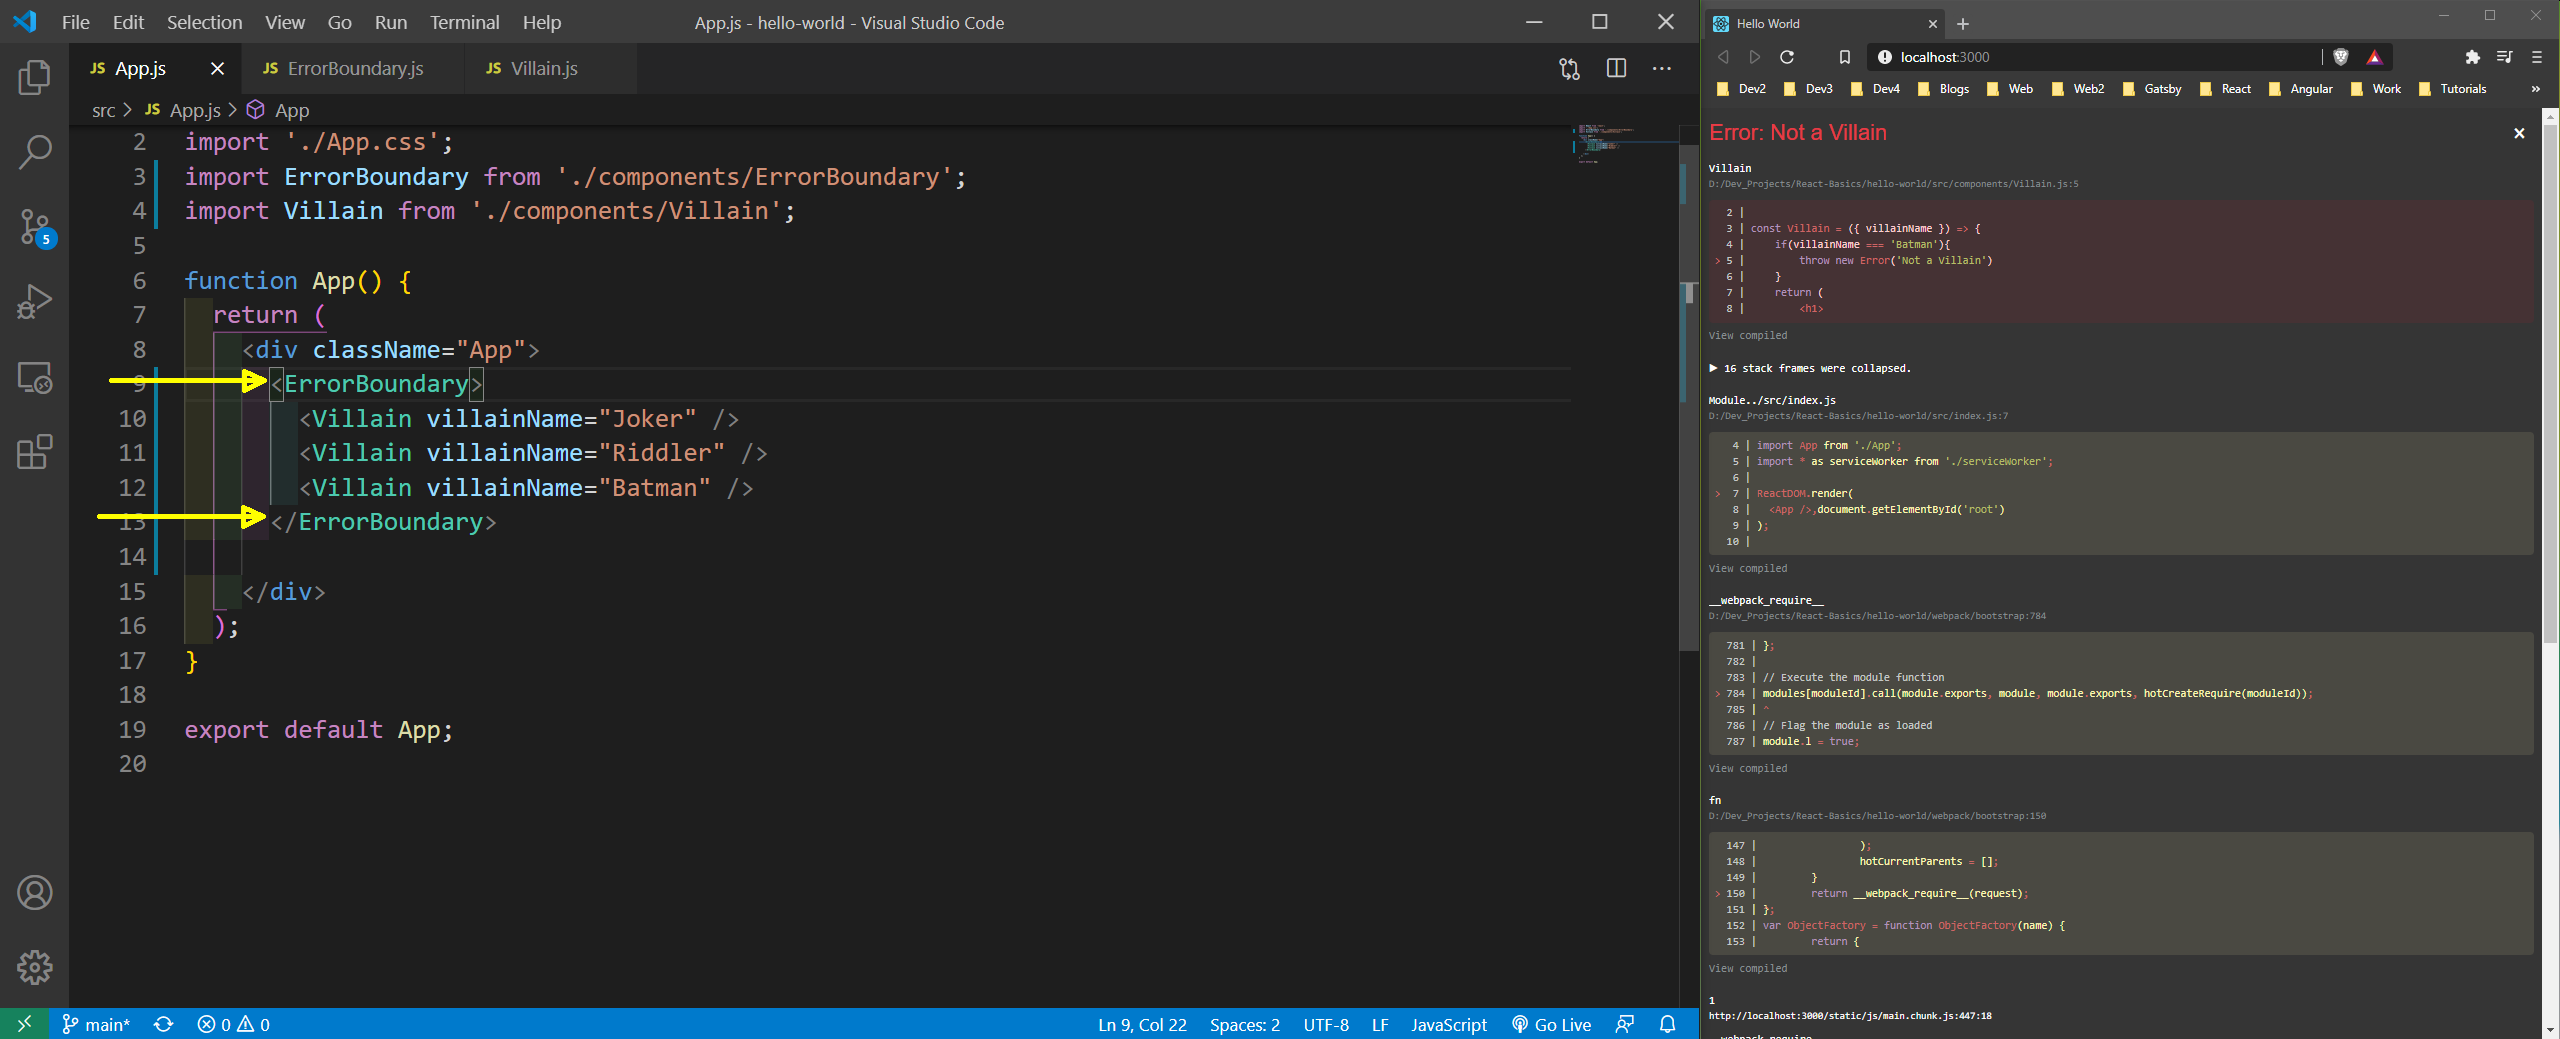Go to line via Ln 9, Col 22
The image size is (2560, 1039).
coord(1142,1024)
